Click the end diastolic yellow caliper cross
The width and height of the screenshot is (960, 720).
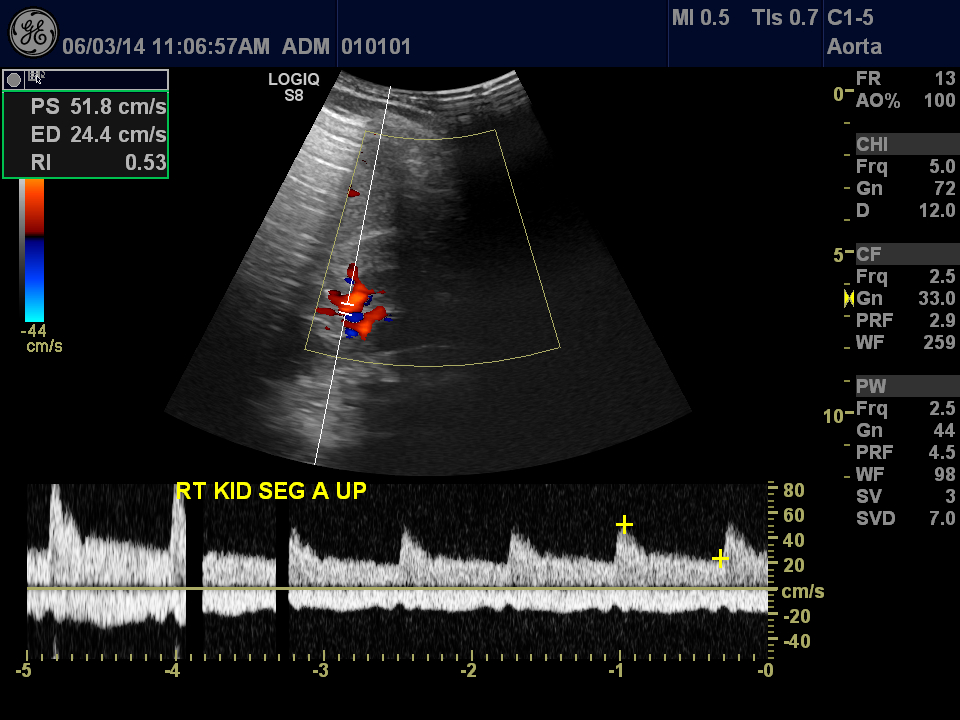(x=720, y=558)
